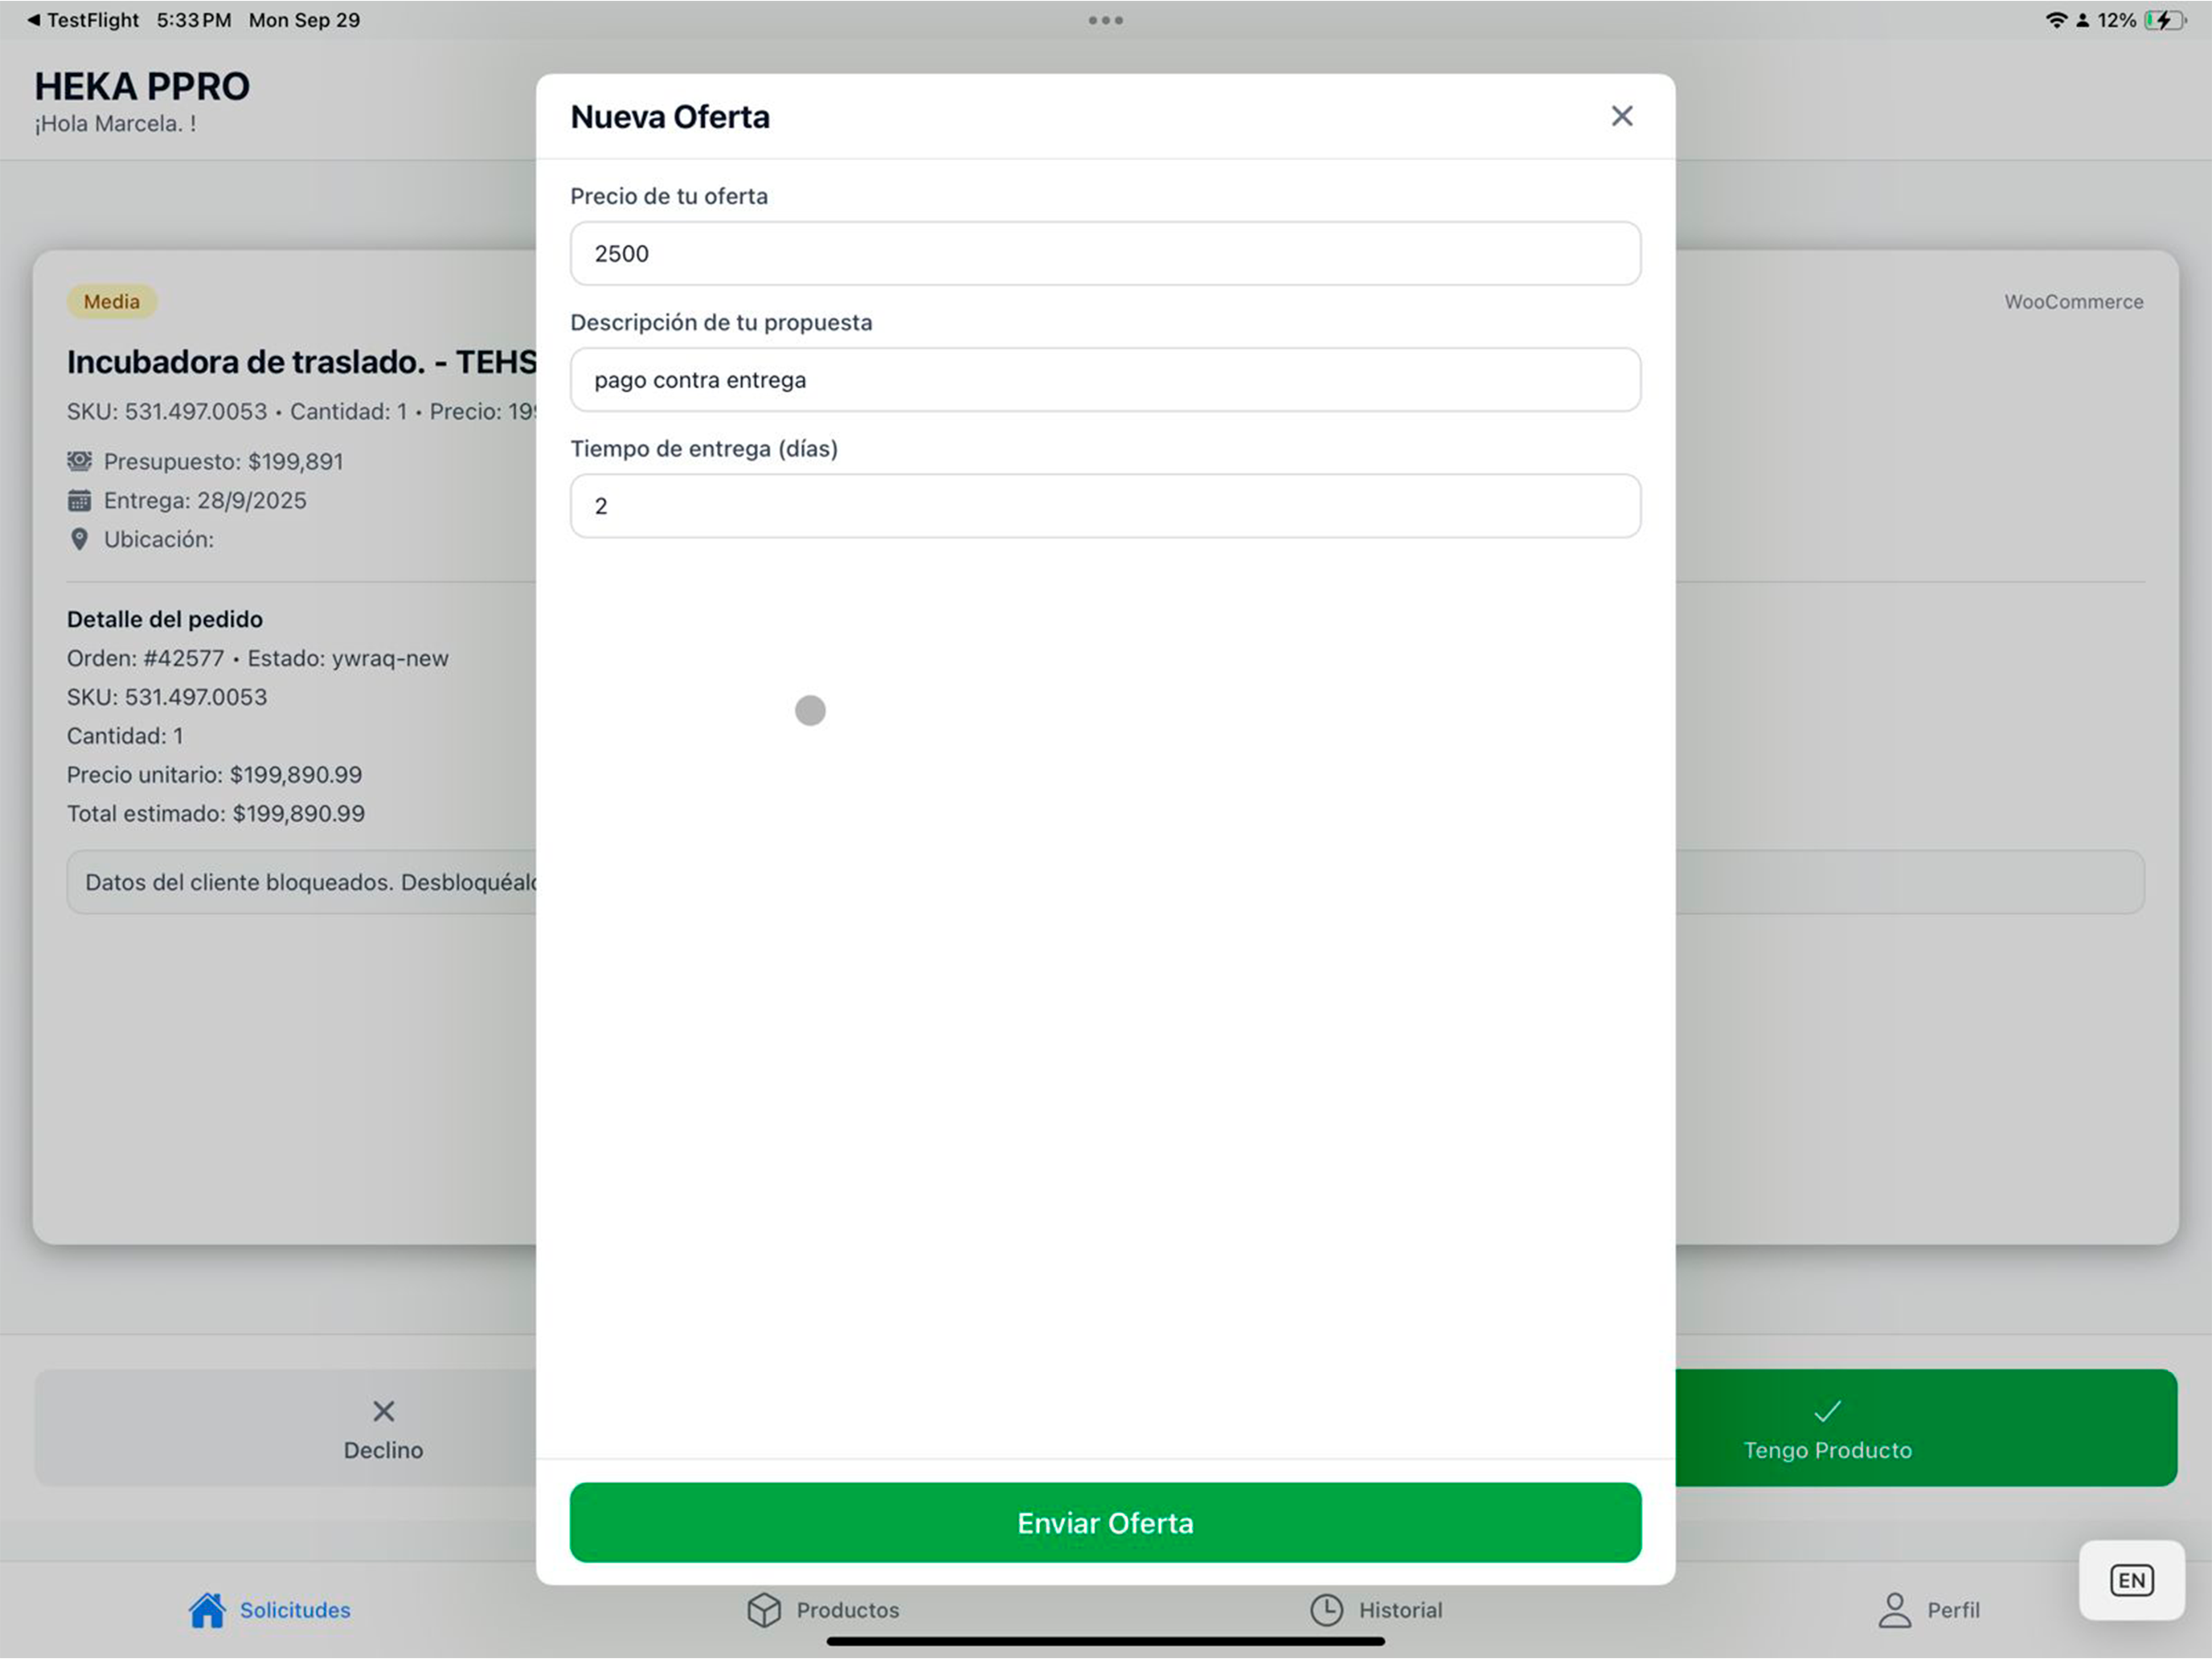Viewport: 2212px width, 1659px height.
Task: Select 'Total estimado: $199,890.99' text
Action: 216,813
